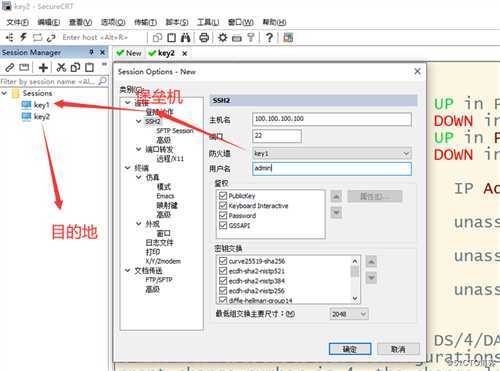
Task: Click the Connect in Tab toolbar icon
Action: [x=37, y=37]
